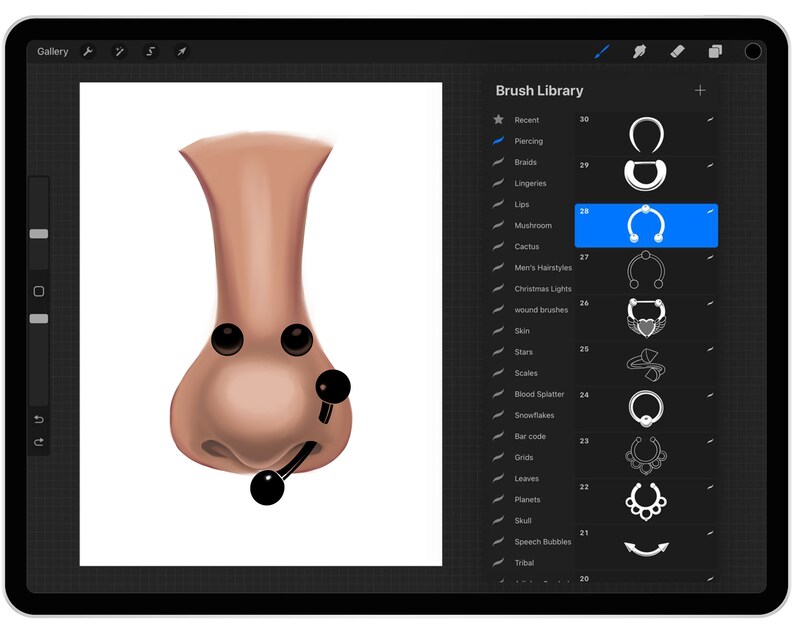The width and height of the screenshot is (794, 631).
Task: Open the Actions wrench menu
Action: coord(88,52)
